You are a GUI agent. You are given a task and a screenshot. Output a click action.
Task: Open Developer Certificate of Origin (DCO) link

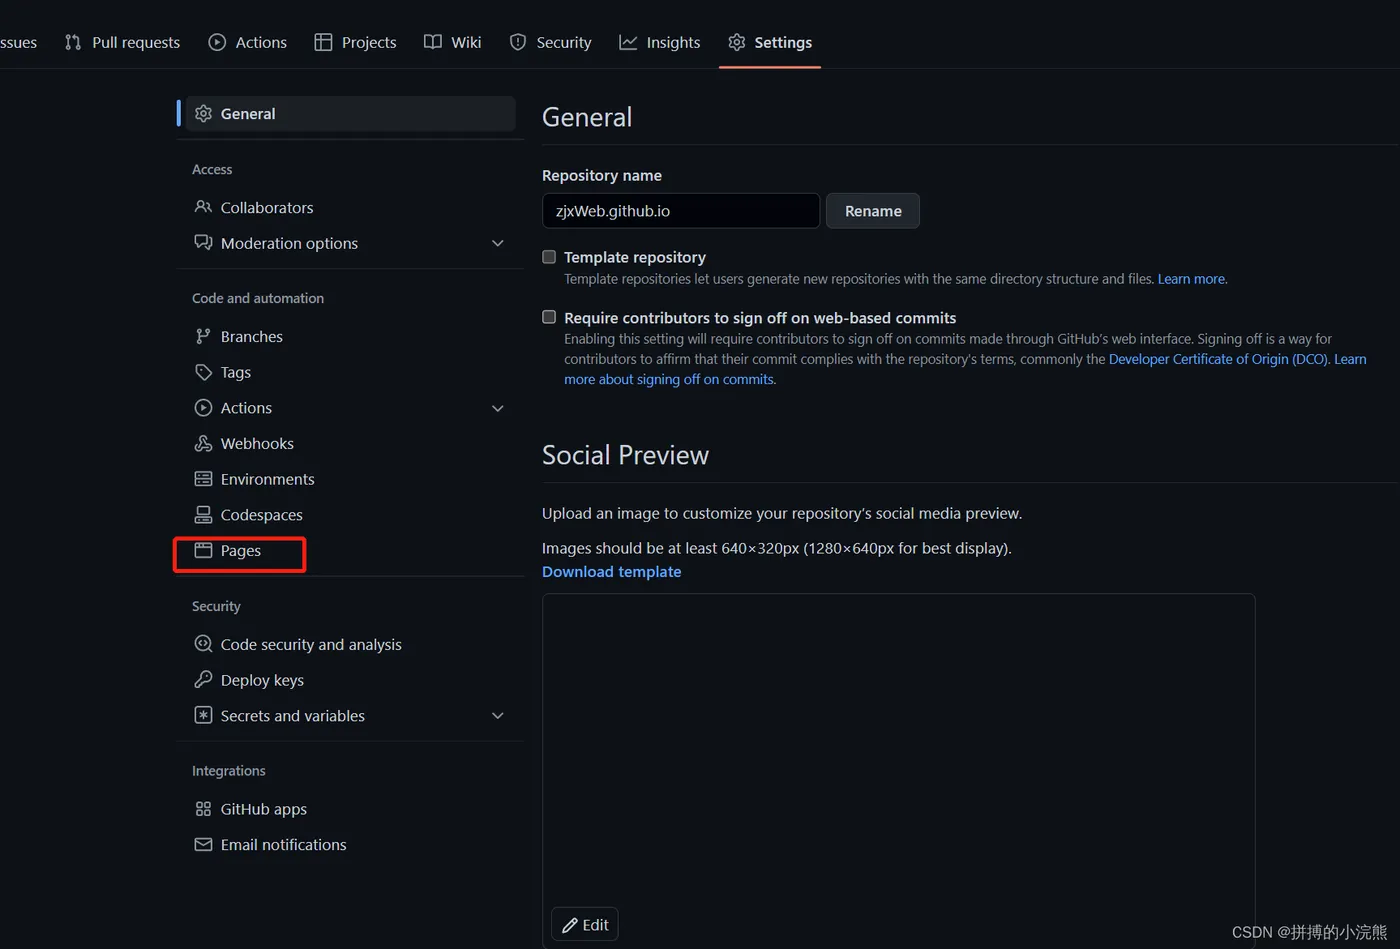pos(1219,359)
